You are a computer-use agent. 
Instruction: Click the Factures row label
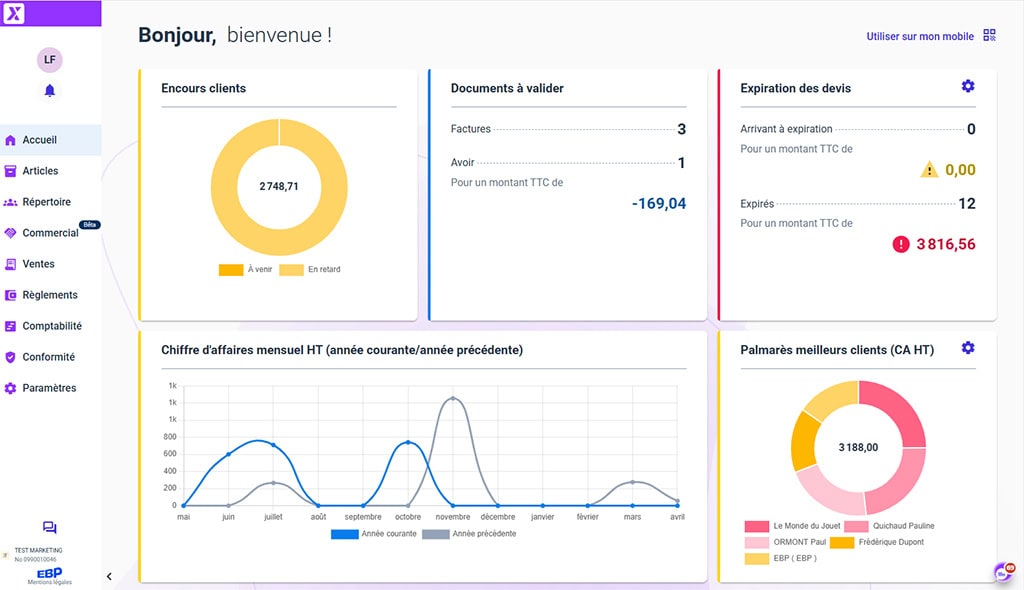(470, 129)
